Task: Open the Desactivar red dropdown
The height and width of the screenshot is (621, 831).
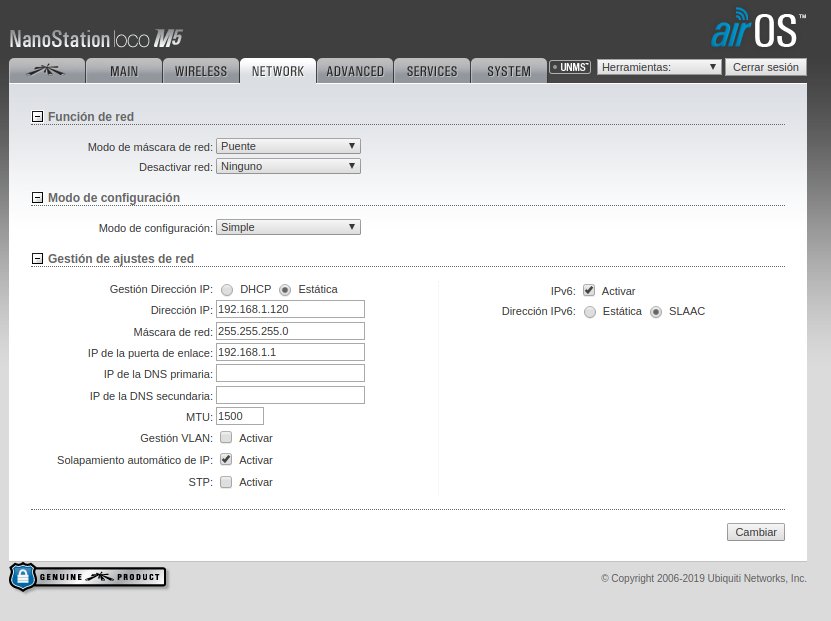Action: point(288,166)
